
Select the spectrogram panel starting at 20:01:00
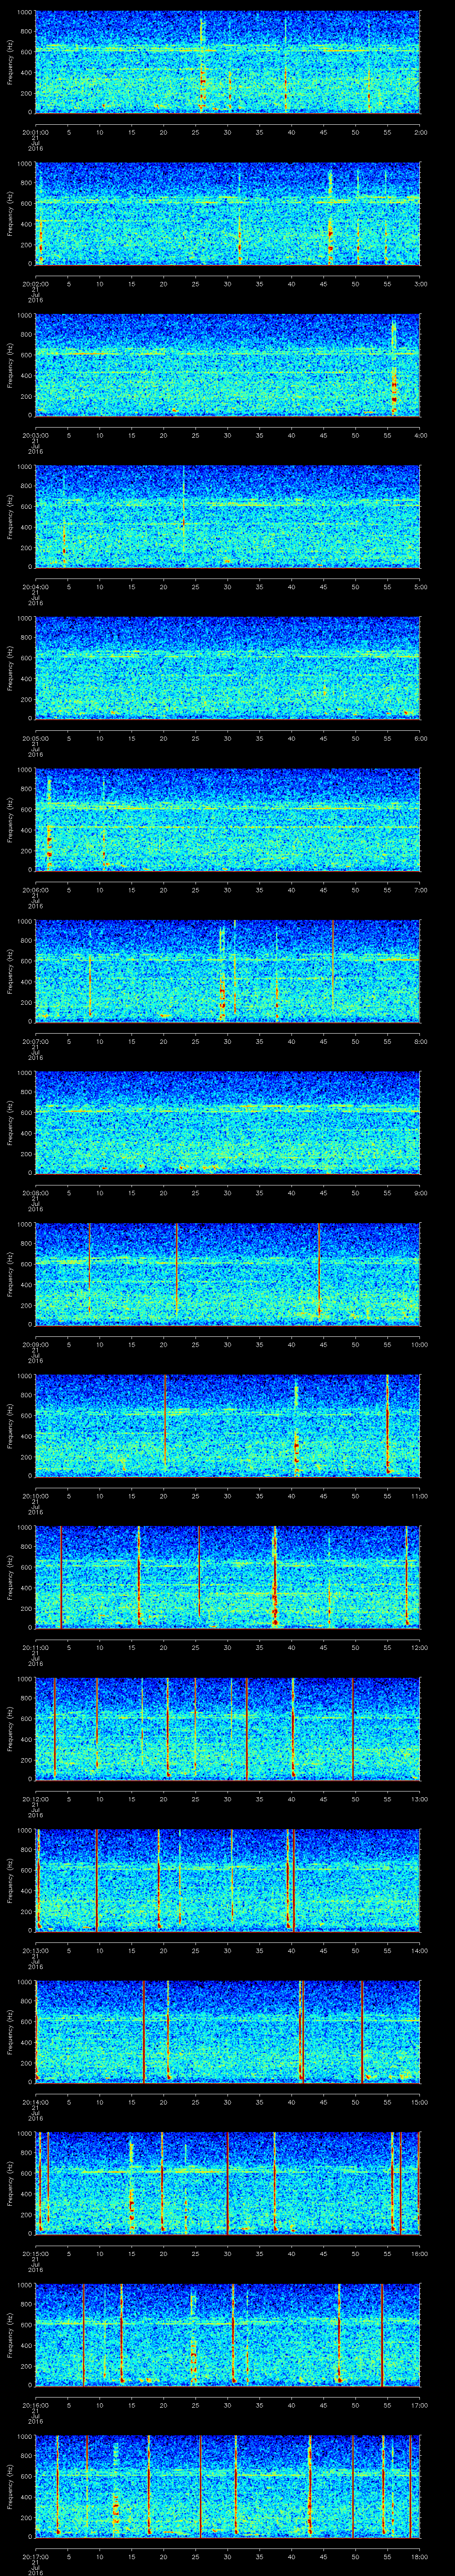click(x=228, y=62)
